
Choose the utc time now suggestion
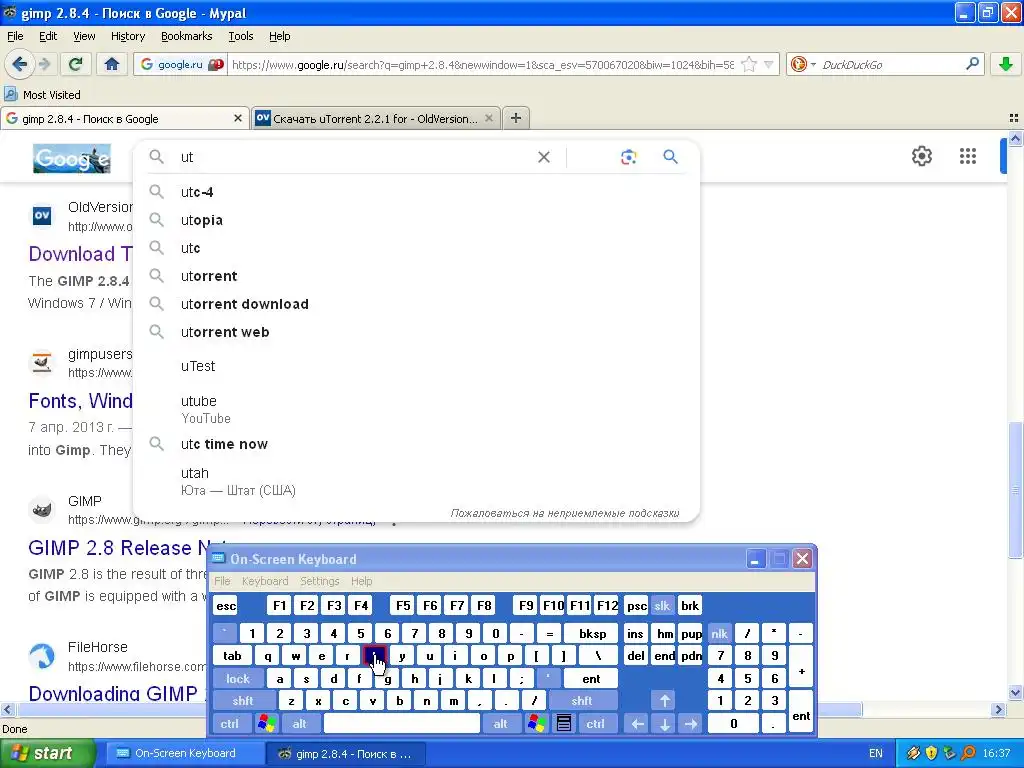point(416,444)
